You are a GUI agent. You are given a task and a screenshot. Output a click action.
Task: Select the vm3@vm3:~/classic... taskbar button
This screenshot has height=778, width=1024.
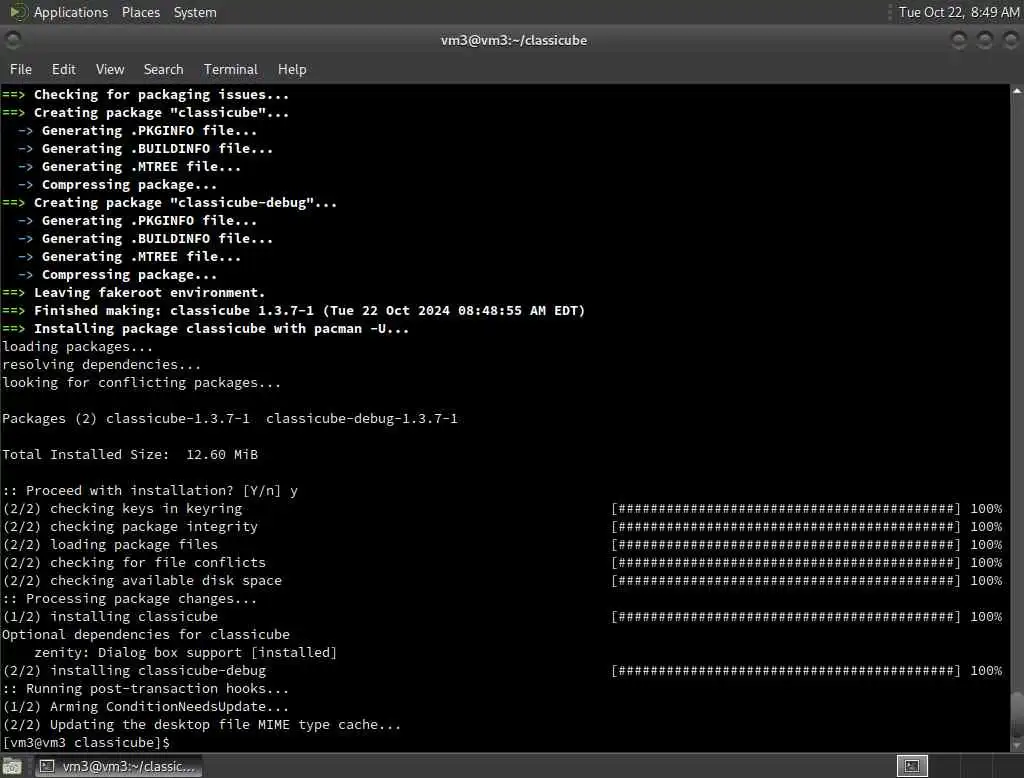[118, 766]
